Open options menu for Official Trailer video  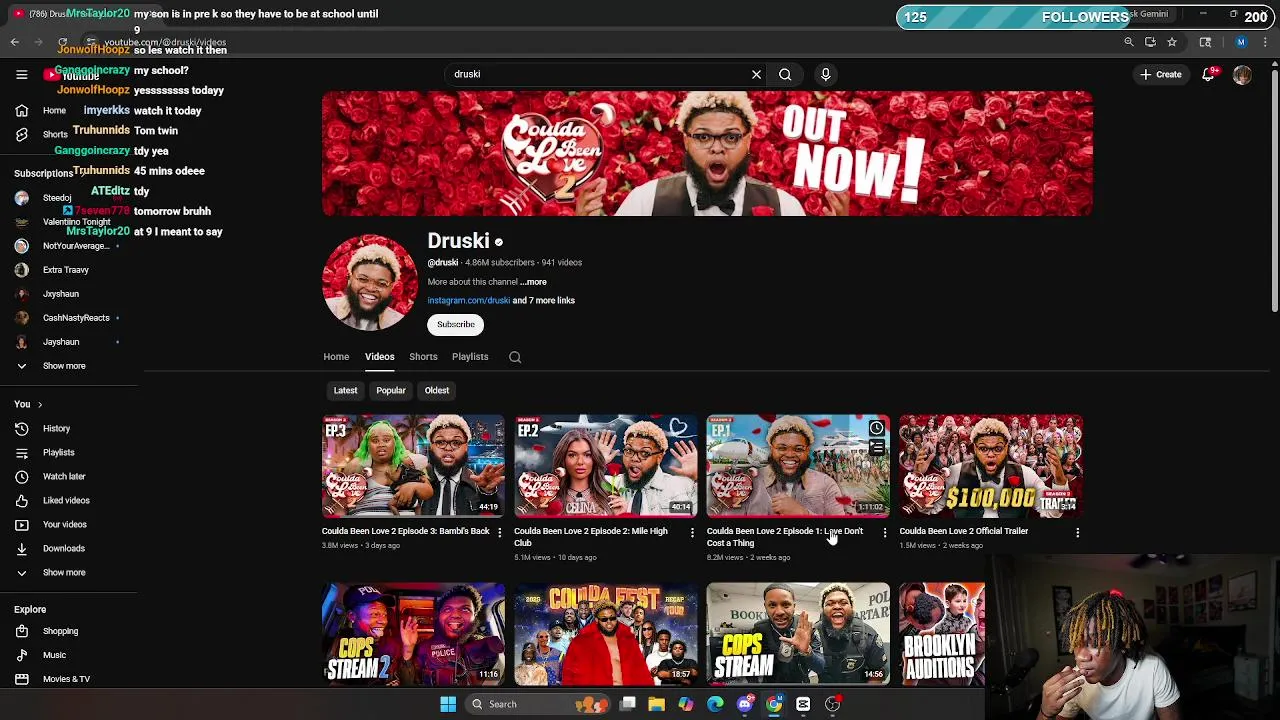coord(1077,533)
